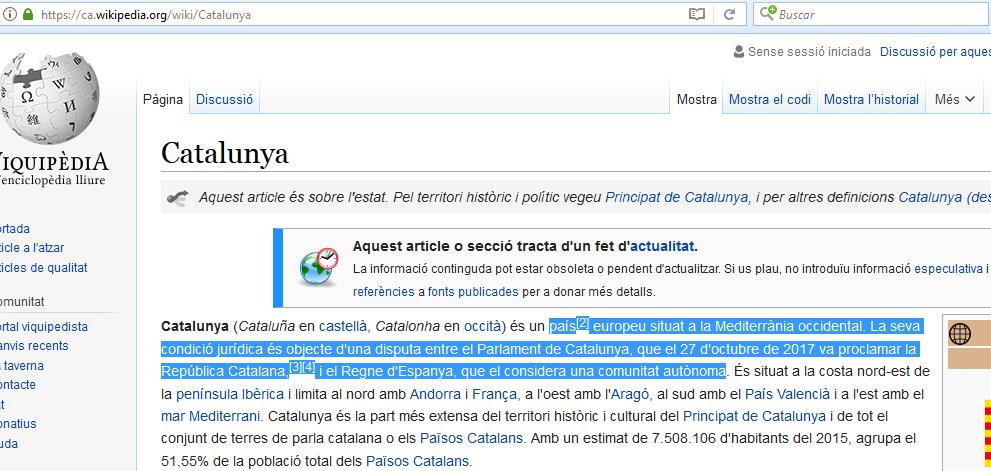Open Discussió per aquest link at top
This screenshot has width=991, height=471.
[935, 52]
